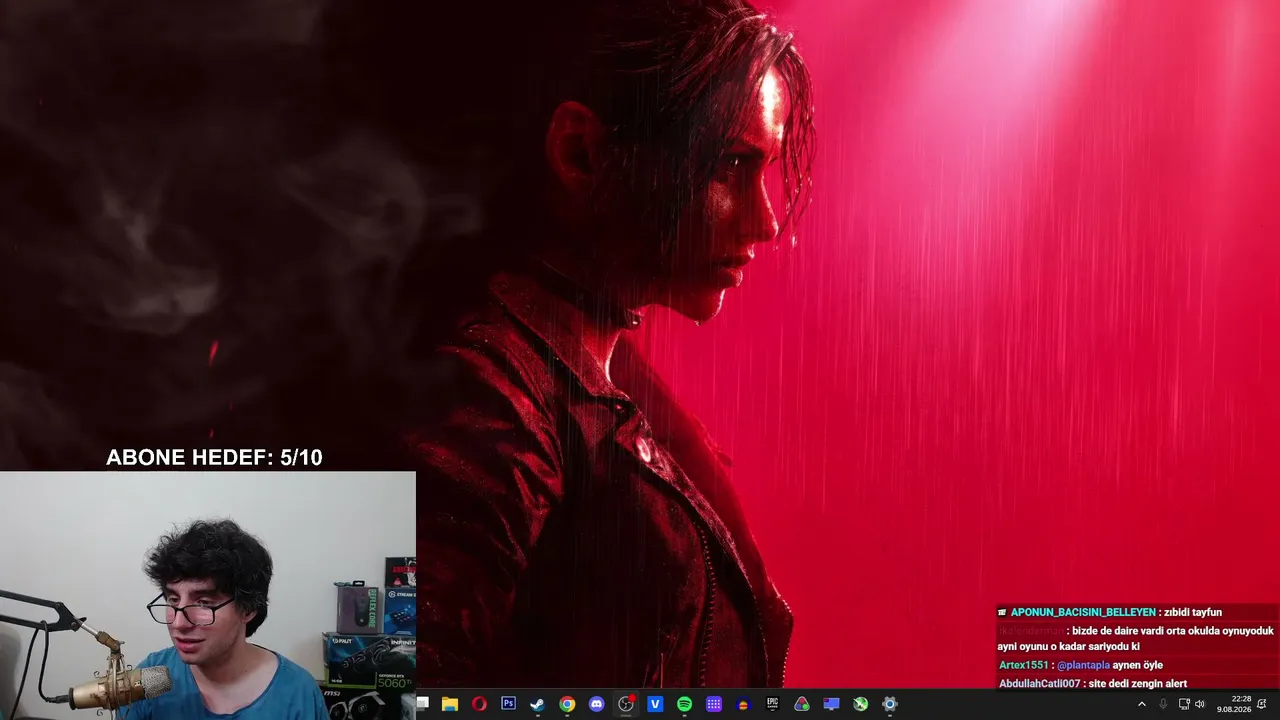The width and height of the screenshot is (1280, 720).
Task: Open Photoshop from the taskbar
Action: pyautogui.click(x=508, y=704)
